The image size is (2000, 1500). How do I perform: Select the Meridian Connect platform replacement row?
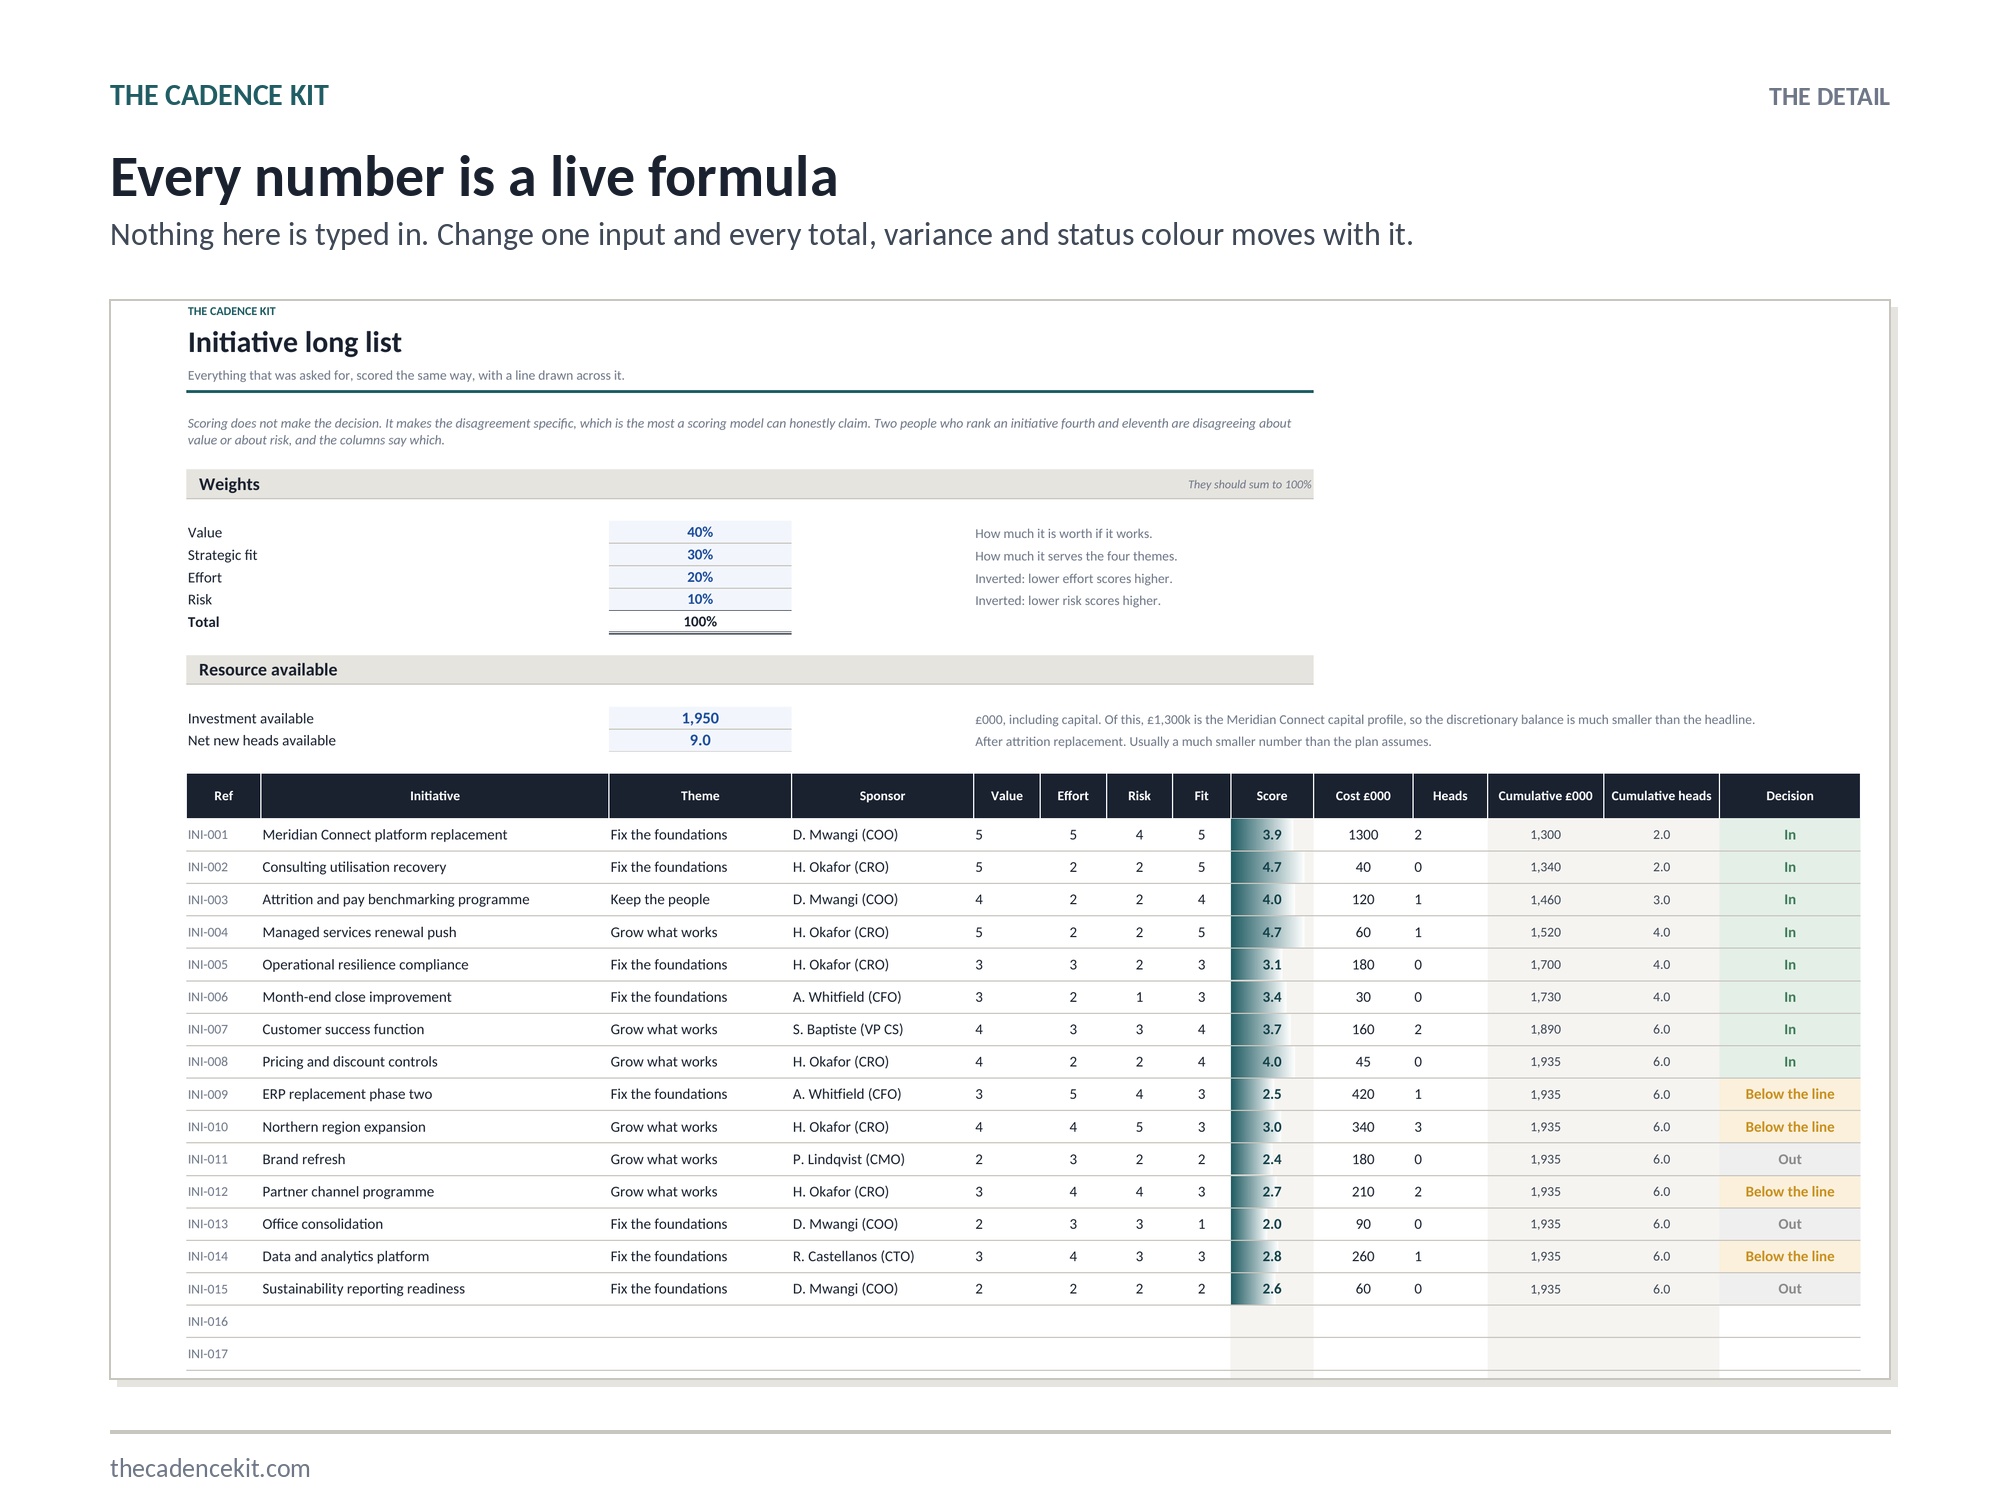1023,835
